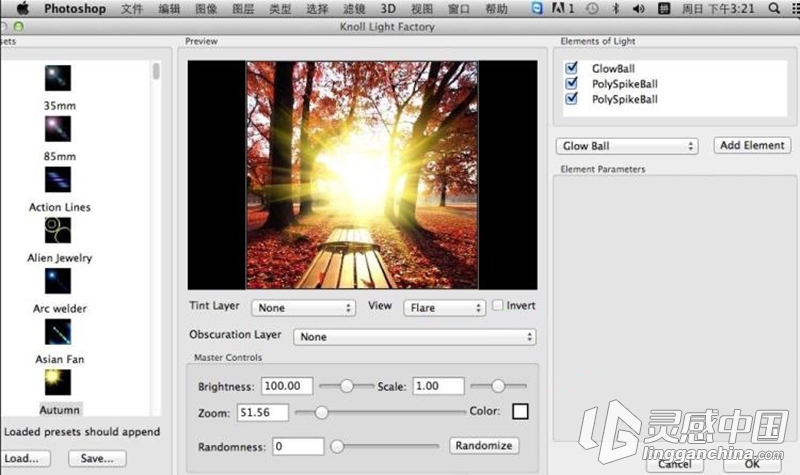This screenshot has width=800, height=475.
Task: Click the Randomness value field
Action: tap(298, 446)
